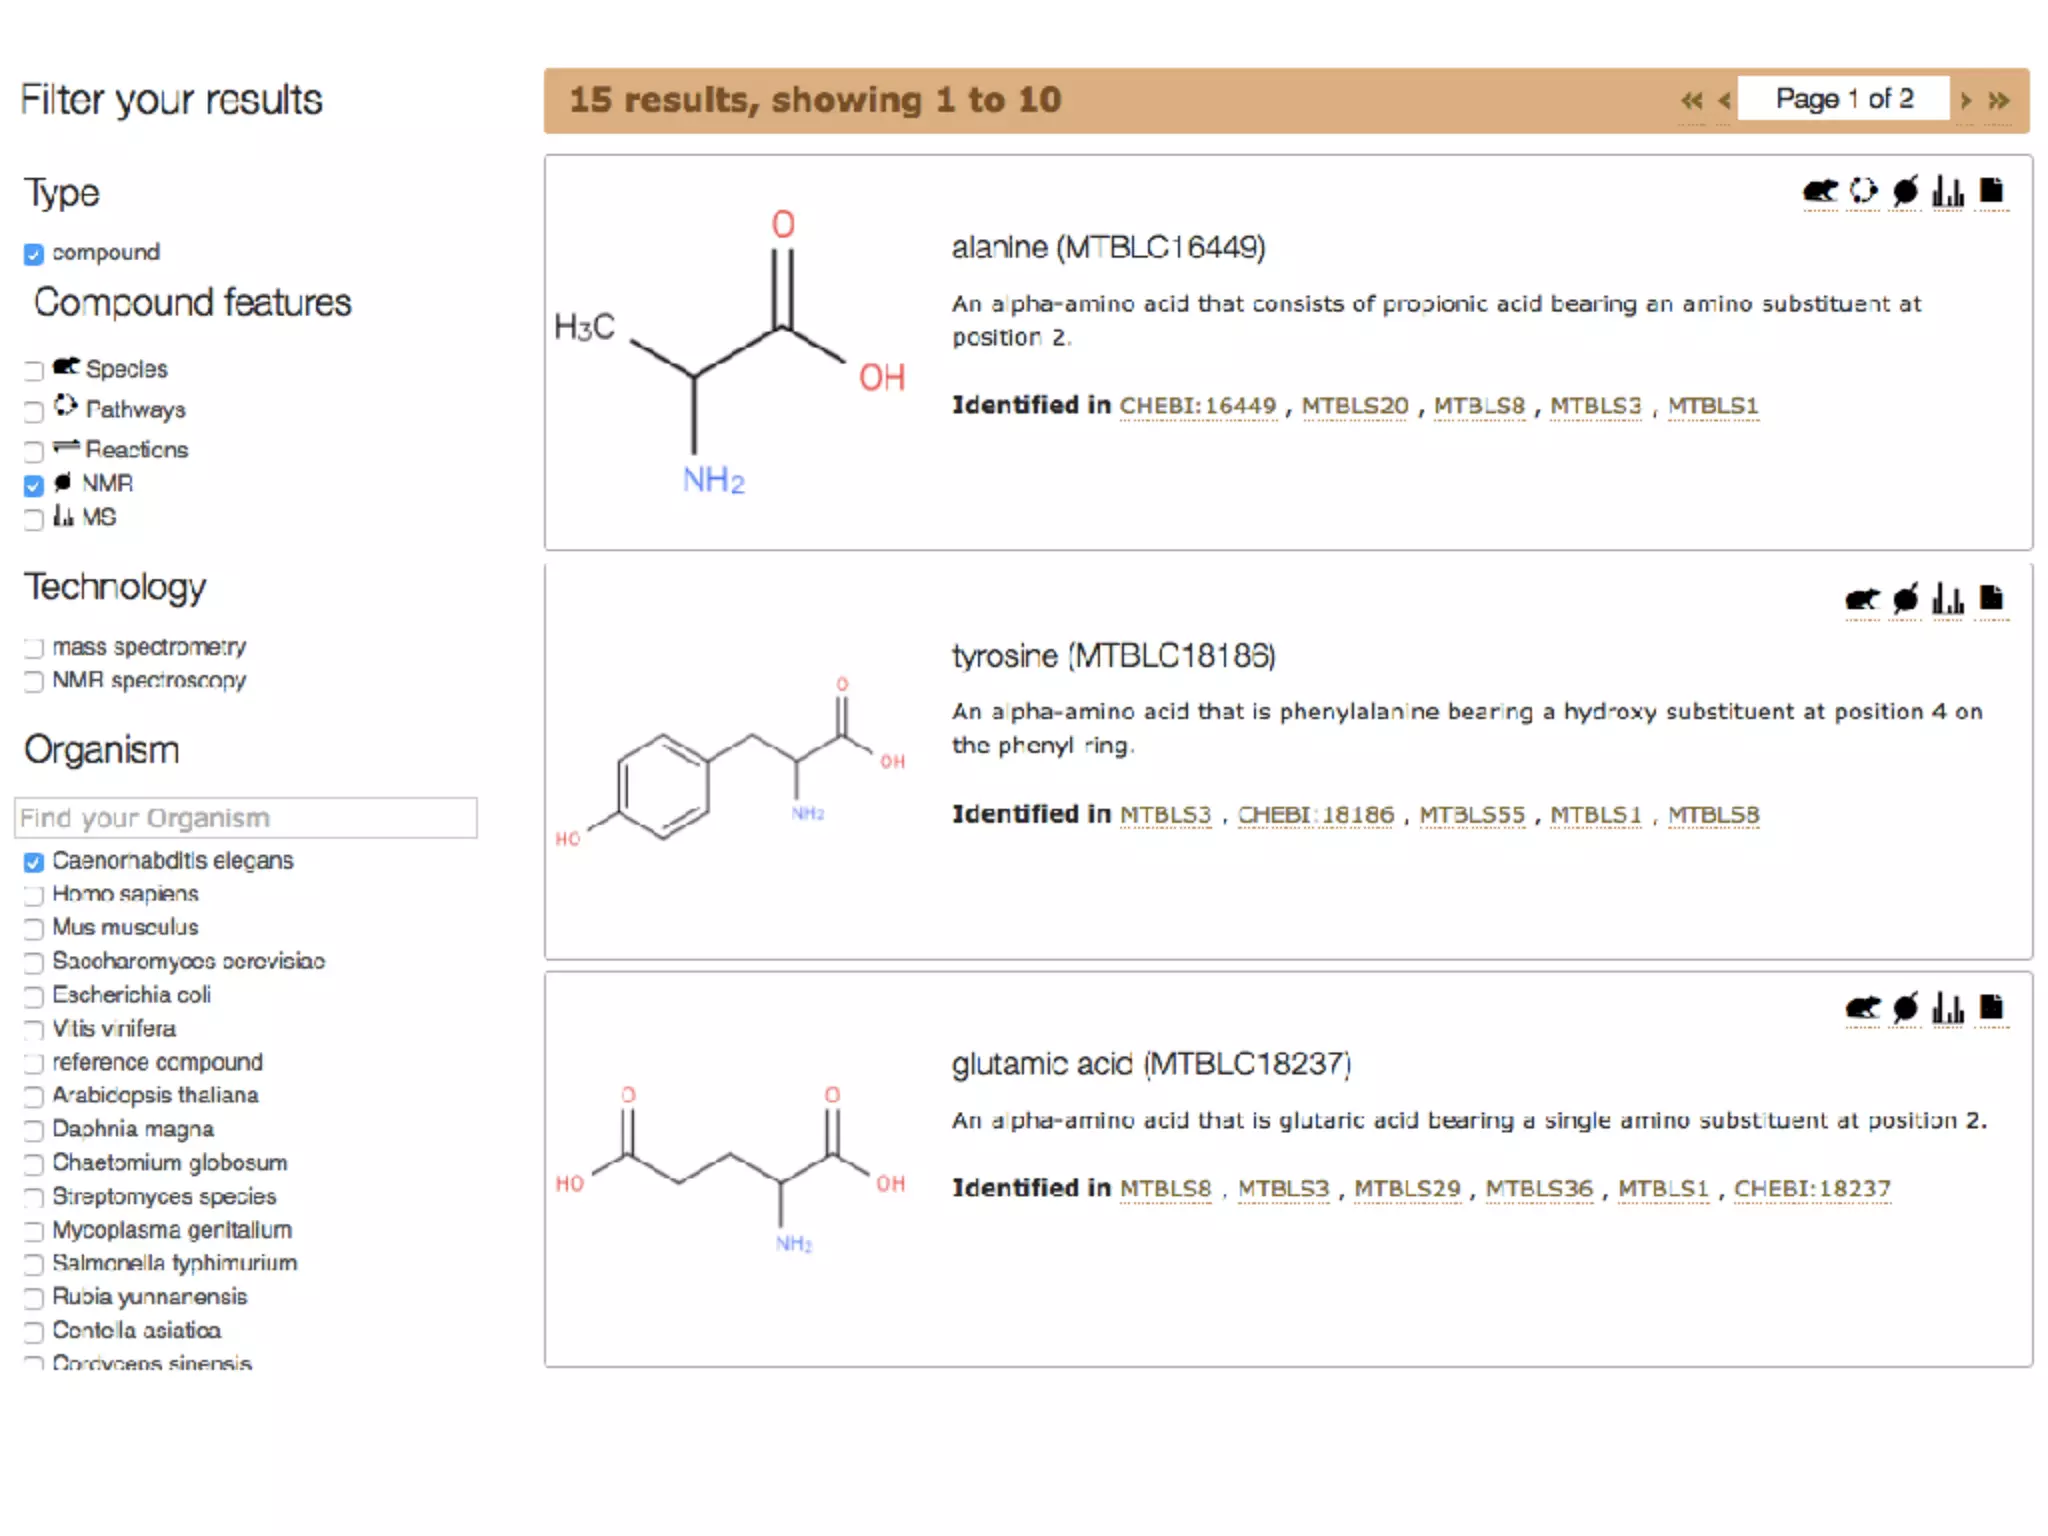Screen dimensions: 2048x1536
Task: Click document icon on tyrosine result
Action: point(1991,599)
